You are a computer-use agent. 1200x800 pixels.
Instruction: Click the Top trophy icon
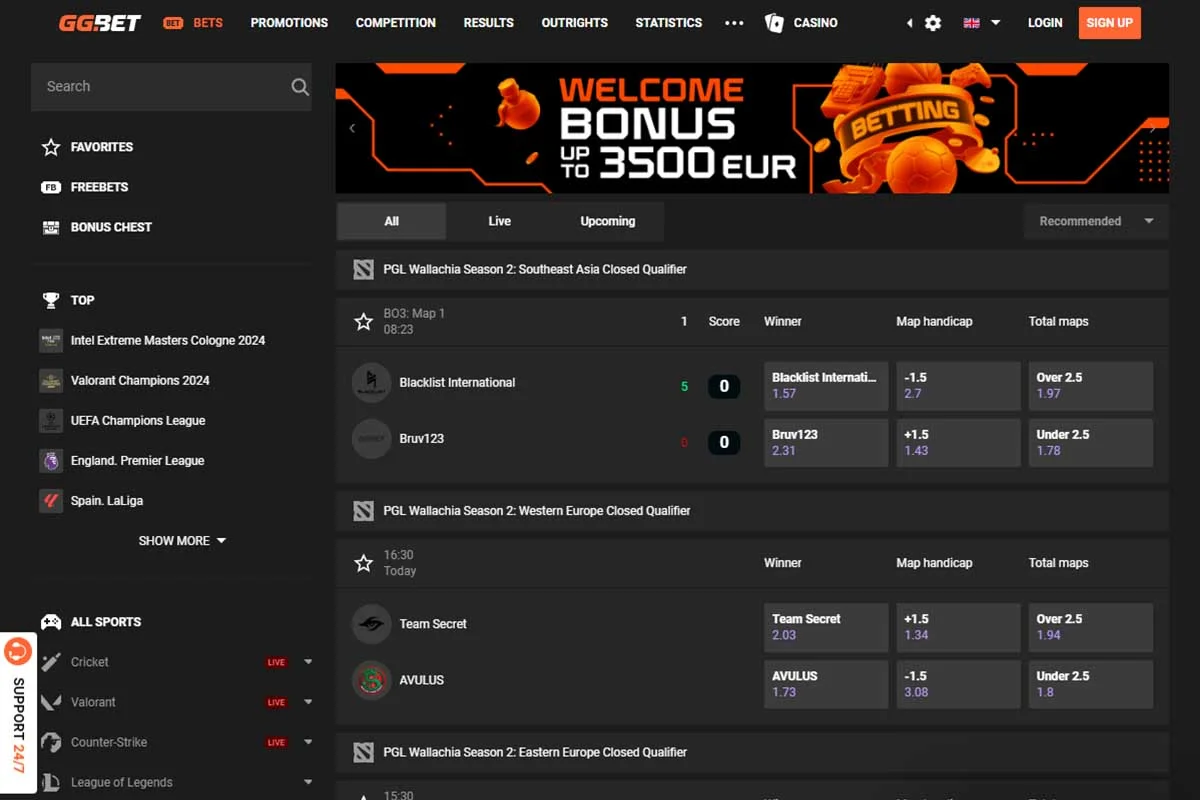point(51,300)
